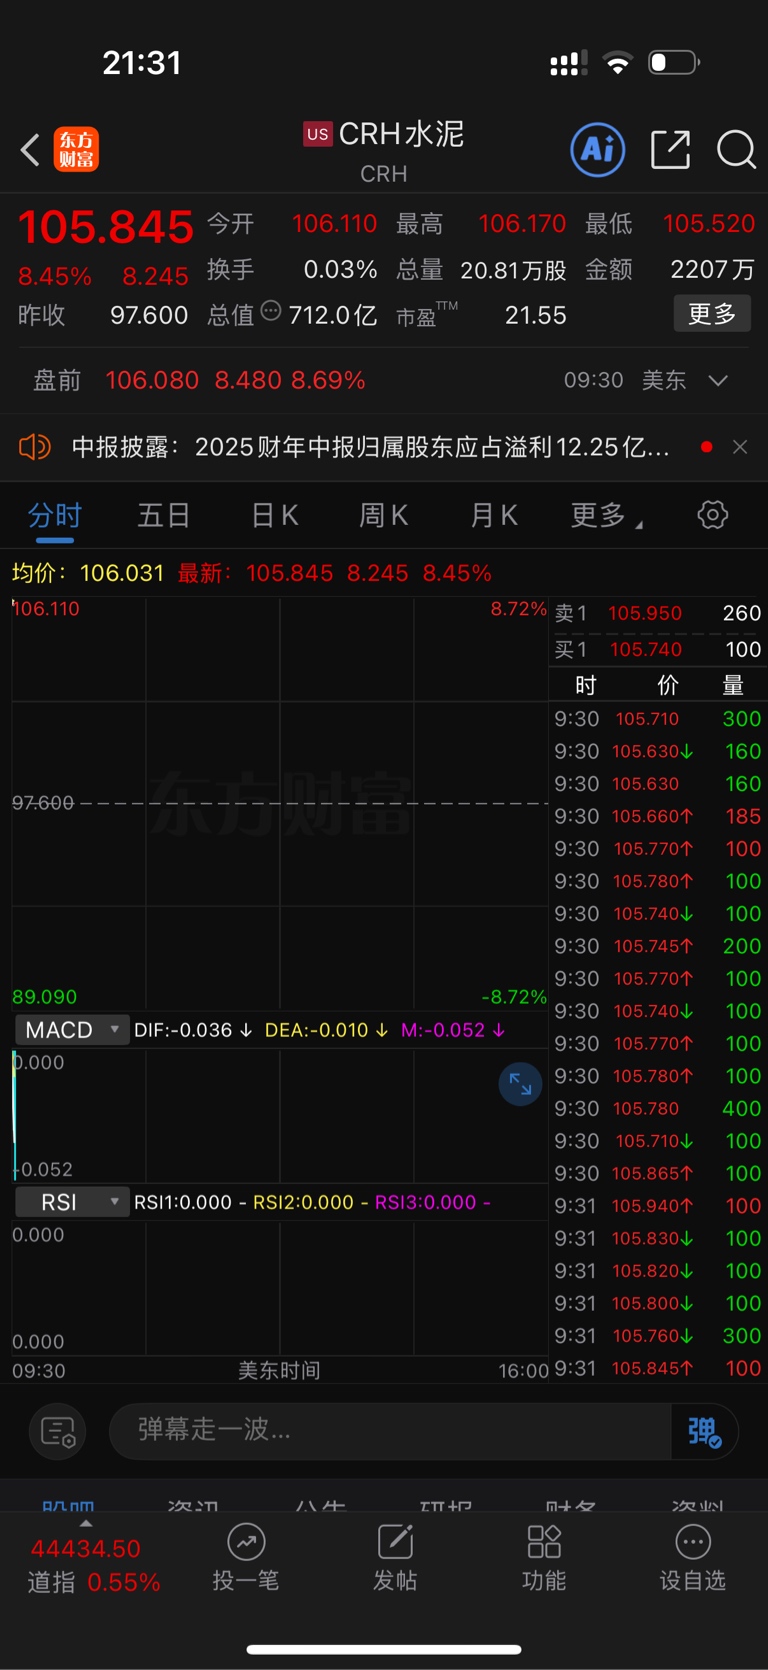Tap the 买1 105.740 order row

click(658, 650)
